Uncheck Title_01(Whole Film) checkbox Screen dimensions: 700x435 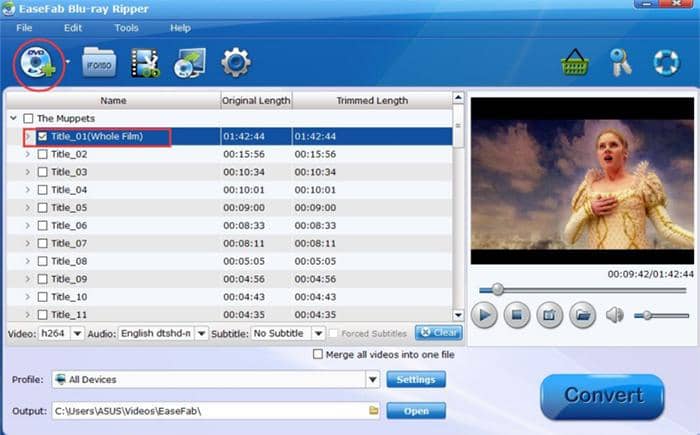pos(42,136)
